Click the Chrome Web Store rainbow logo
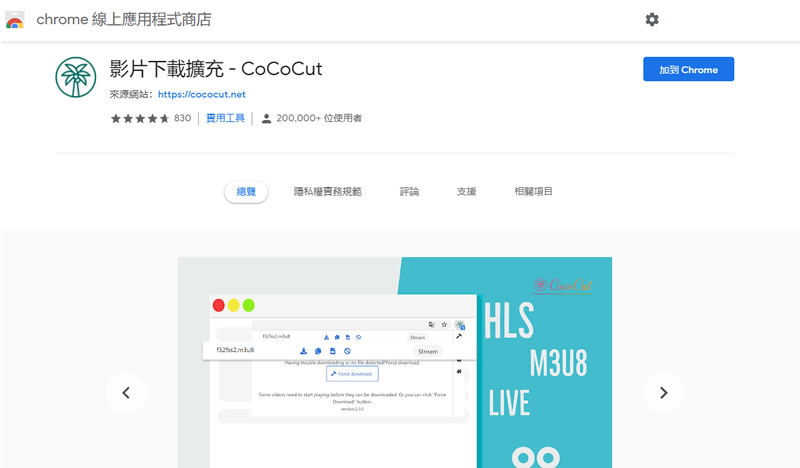The height and width of the screenshot is (468, 800). click(14, 20)
